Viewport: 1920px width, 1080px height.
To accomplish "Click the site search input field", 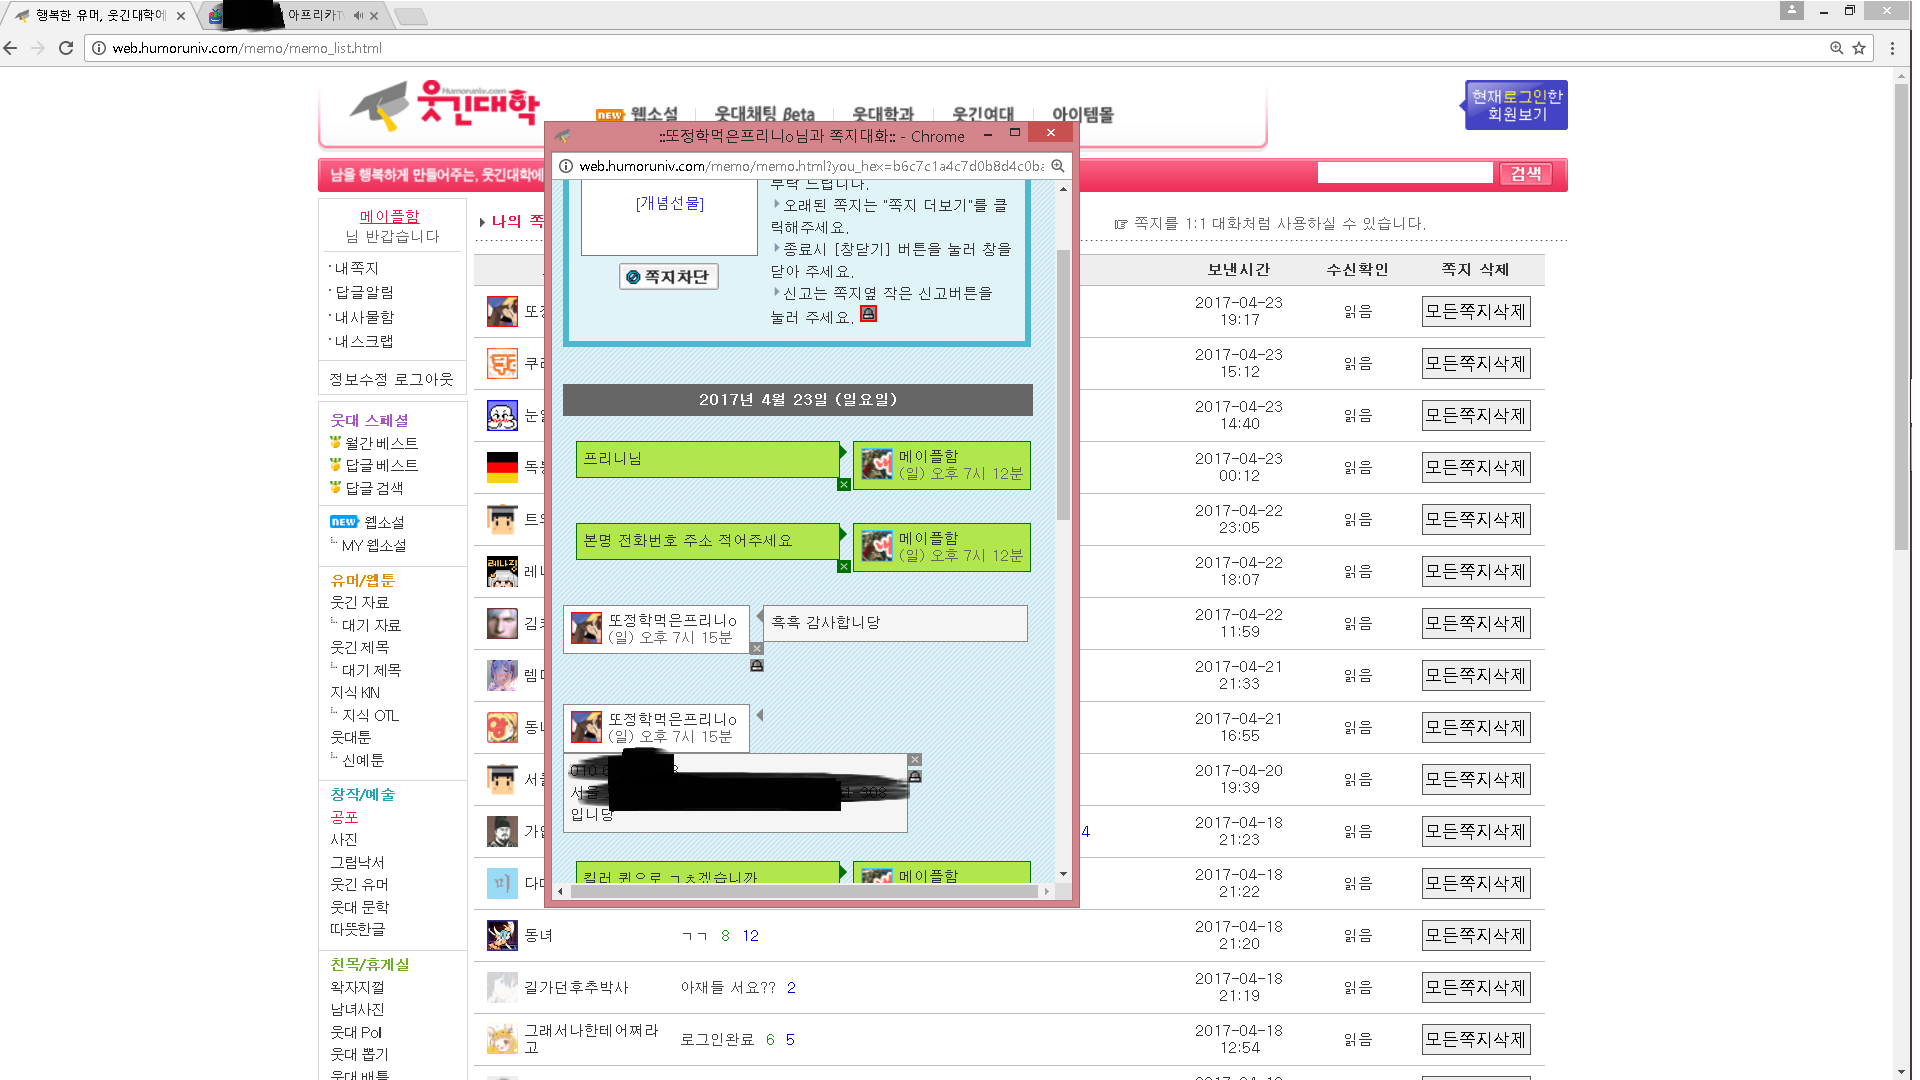I will 1404,174.
